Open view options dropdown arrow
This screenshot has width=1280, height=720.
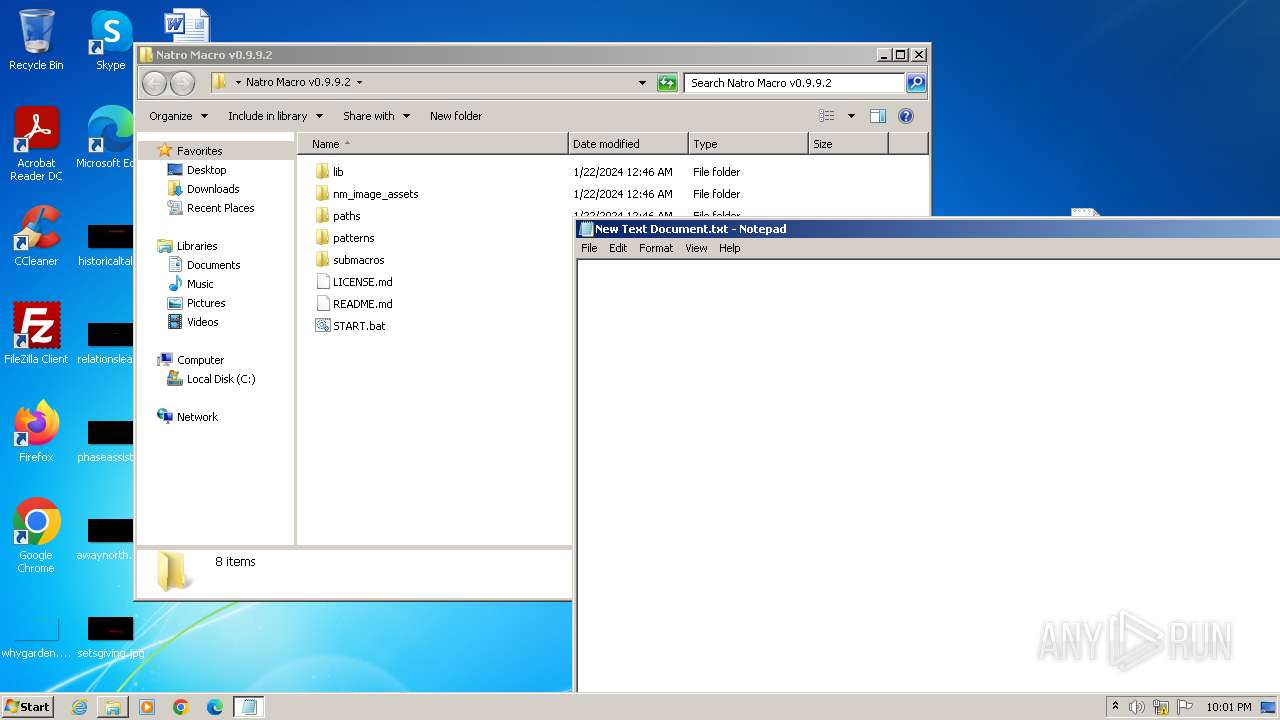click(851, 116)
